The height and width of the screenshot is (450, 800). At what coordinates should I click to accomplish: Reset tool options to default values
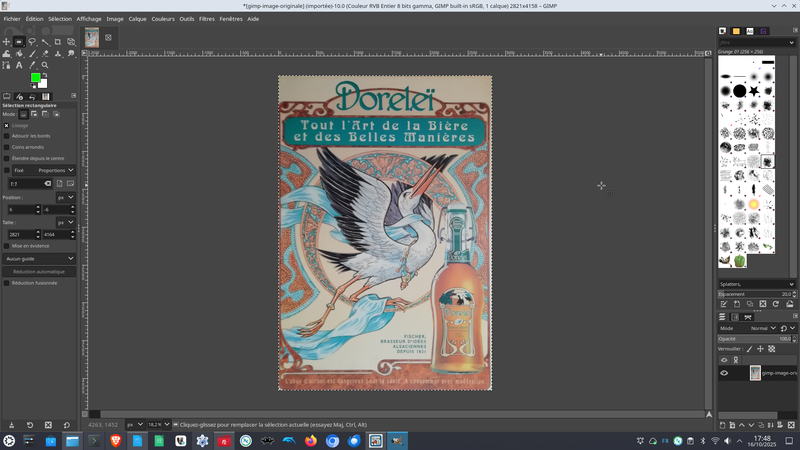(67, 425)
